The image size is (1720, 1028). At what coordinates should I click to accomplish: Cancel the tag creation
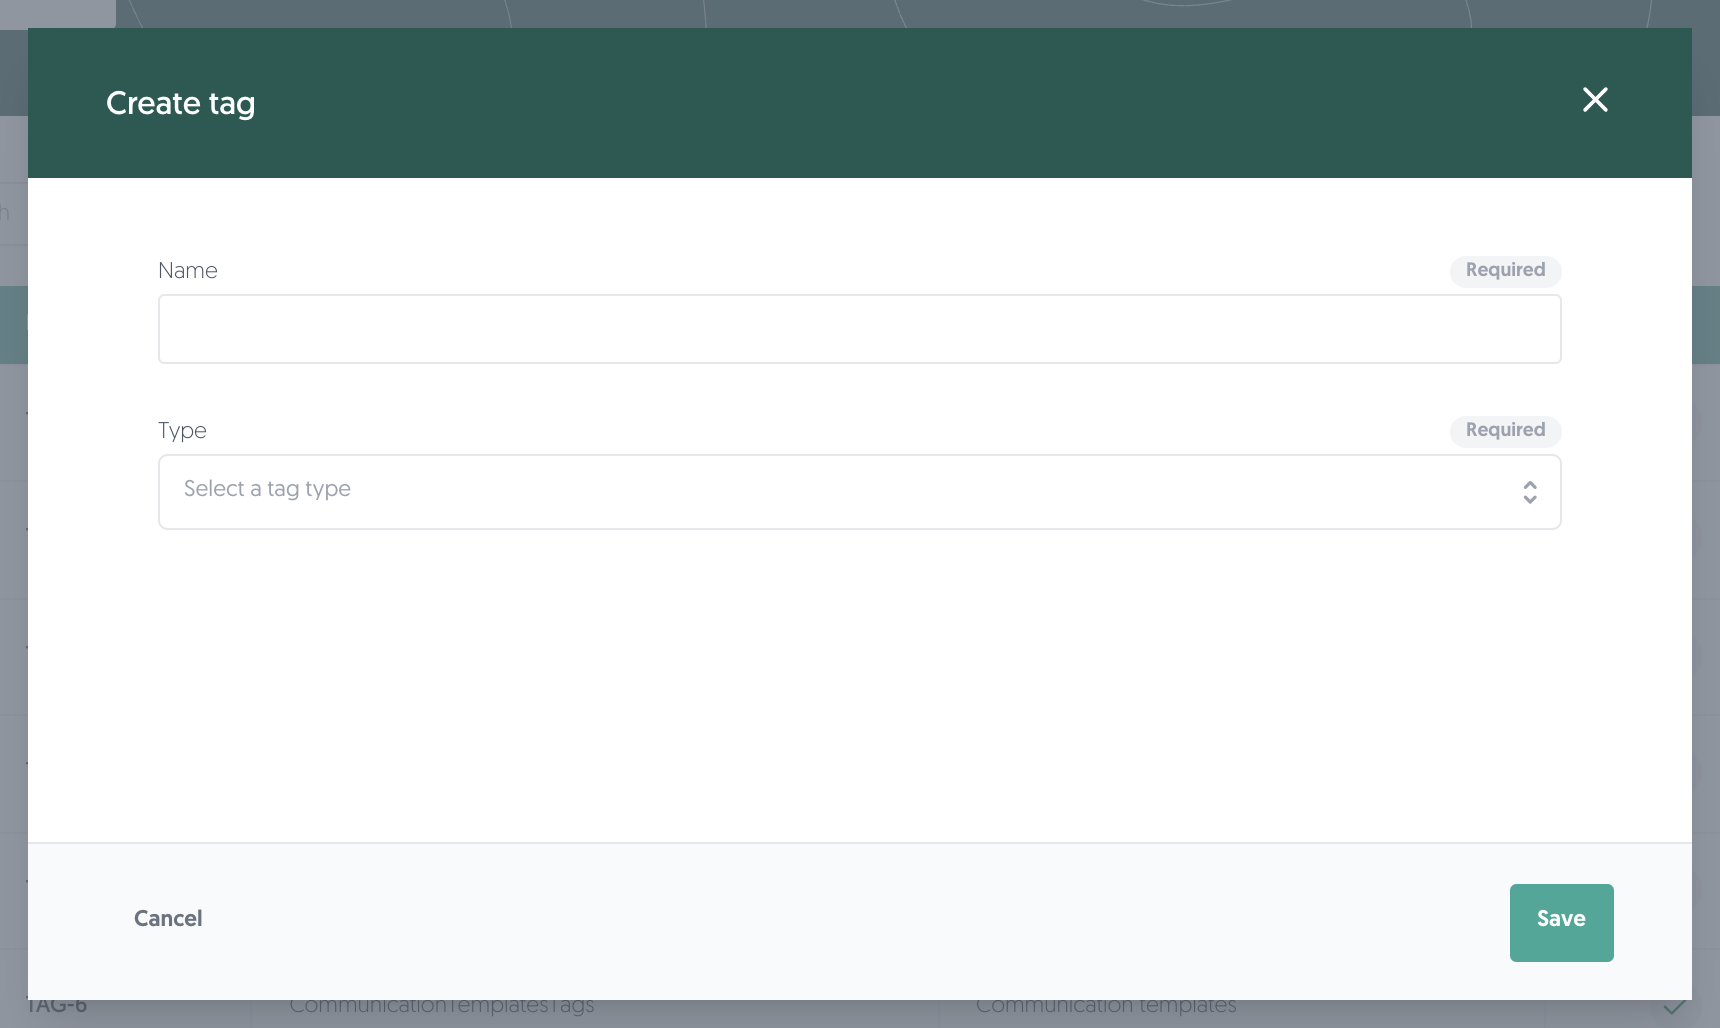168,919
